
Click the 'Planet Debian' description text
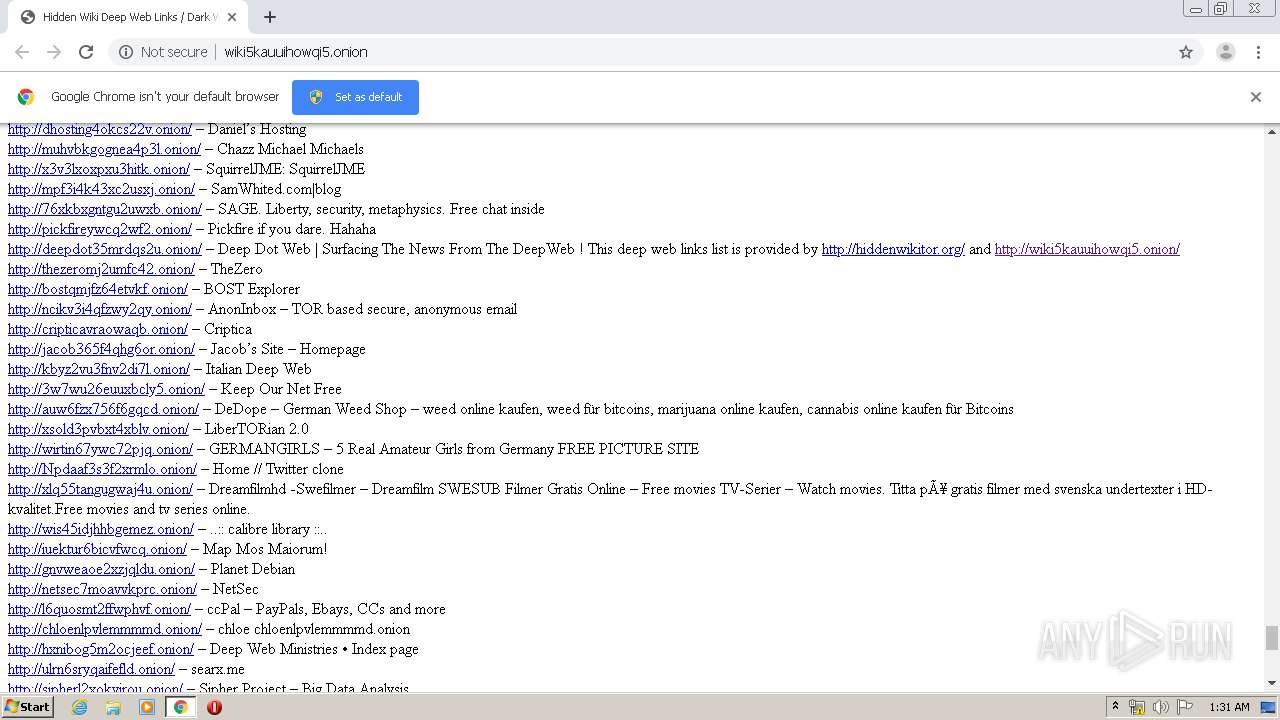coord(253,569)
